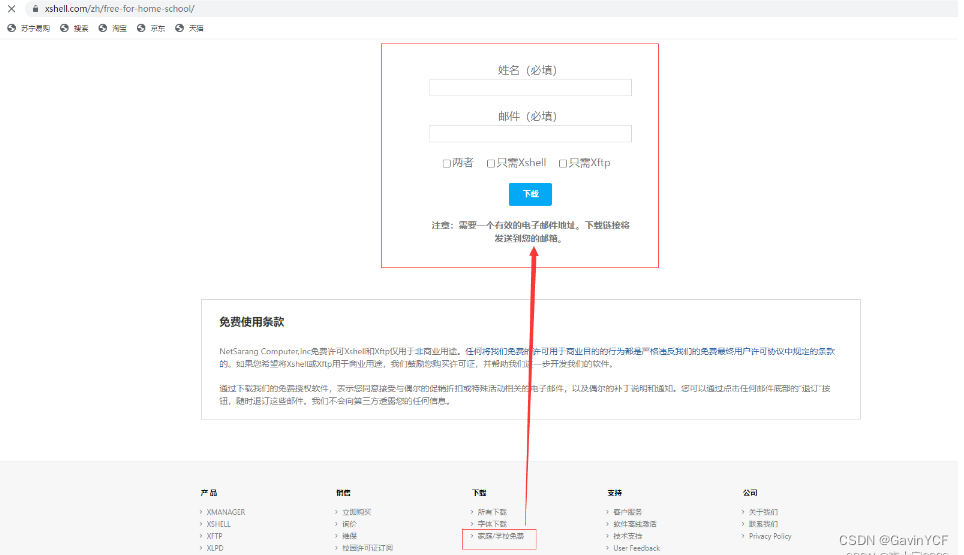Viewport: 964px width, 555px height.
Task: Open the 字体下载 footer link
Action: click(x=492, y=524)
